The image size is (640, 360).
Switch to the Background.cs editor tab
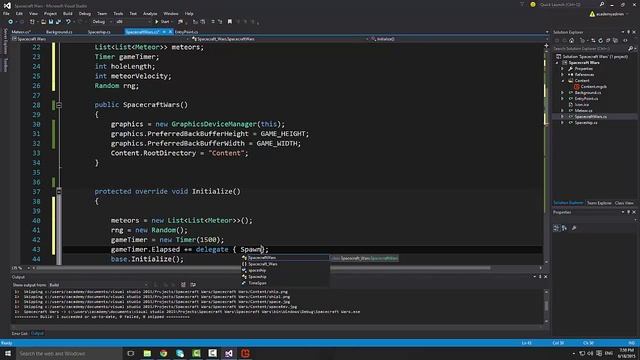(x=59, y=32)
